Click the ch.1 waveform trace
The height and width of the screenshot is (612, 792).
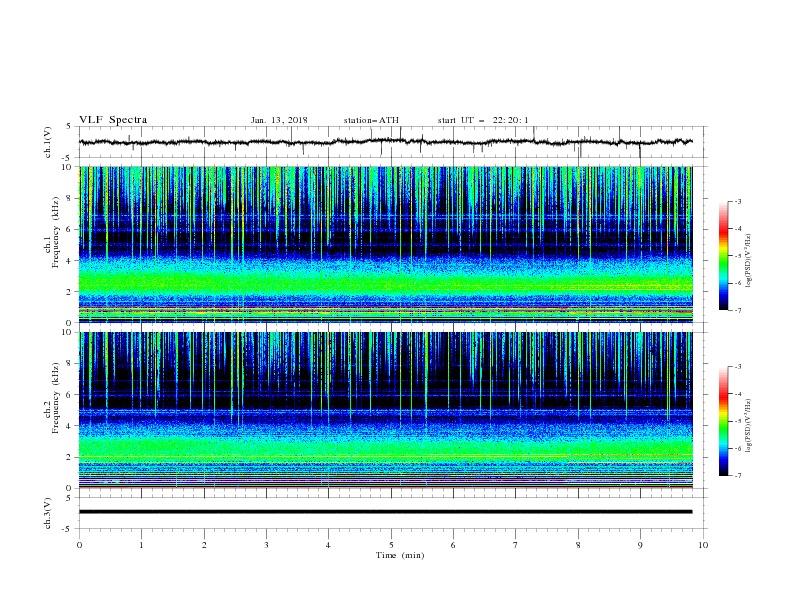coord(386,142)
